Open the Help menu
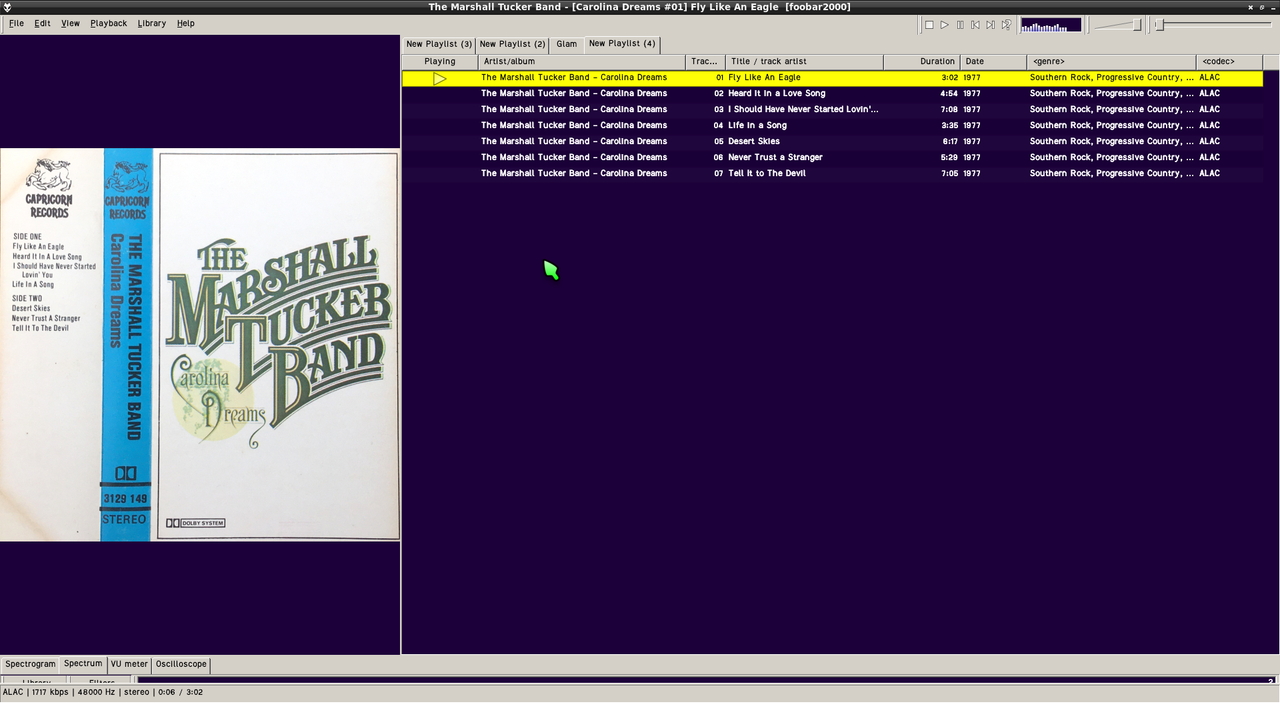 pyautogui.click(x=186, y=23)
